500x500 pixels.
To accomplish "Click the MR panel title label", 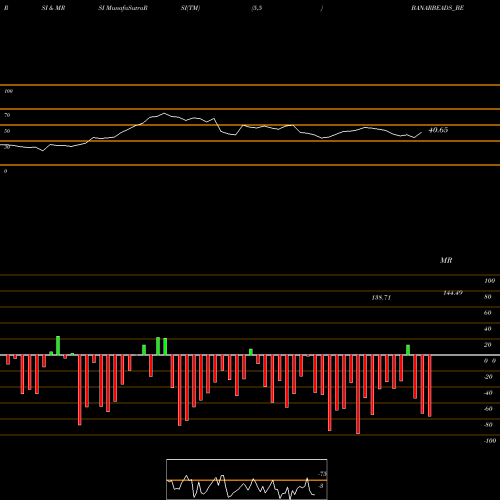I will pos(446,260).
